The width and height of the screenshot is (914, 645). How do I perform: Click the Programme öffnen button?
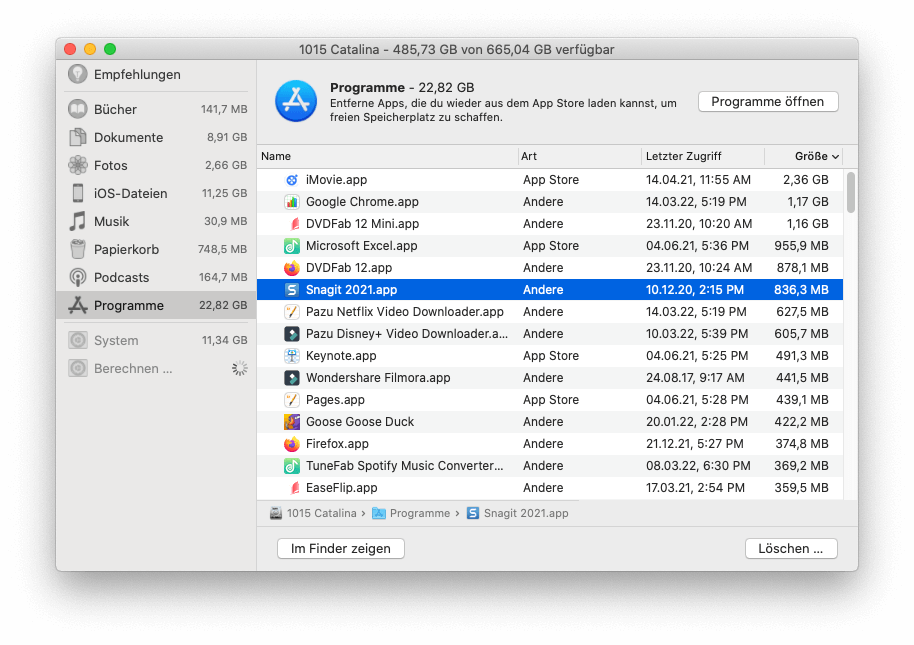pos(768,101)
